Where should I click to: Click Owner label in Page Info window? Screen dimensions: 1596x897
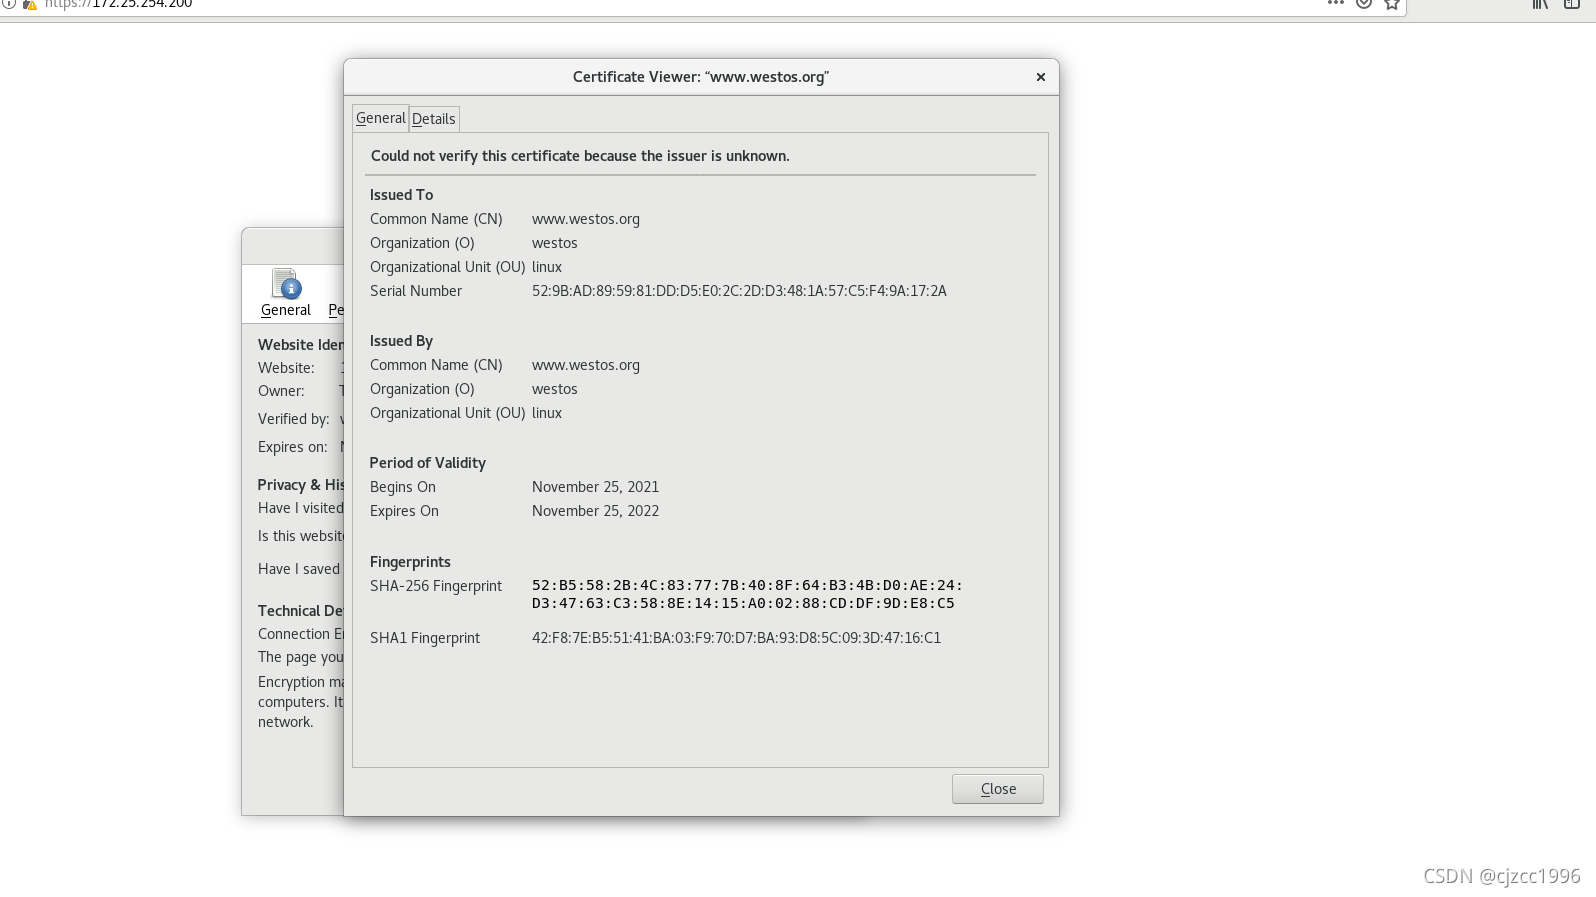281,391
